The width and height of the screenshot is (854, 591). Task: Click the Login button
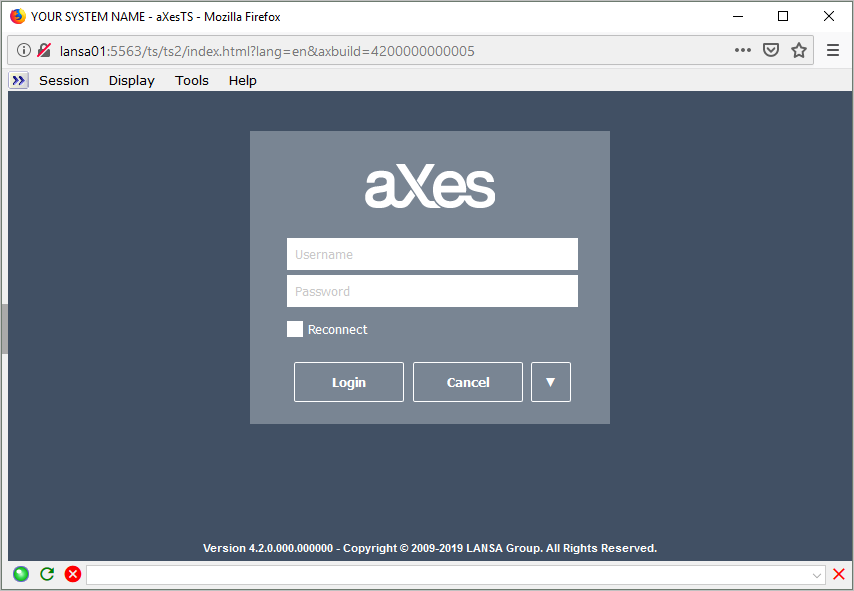pos(349,382)
